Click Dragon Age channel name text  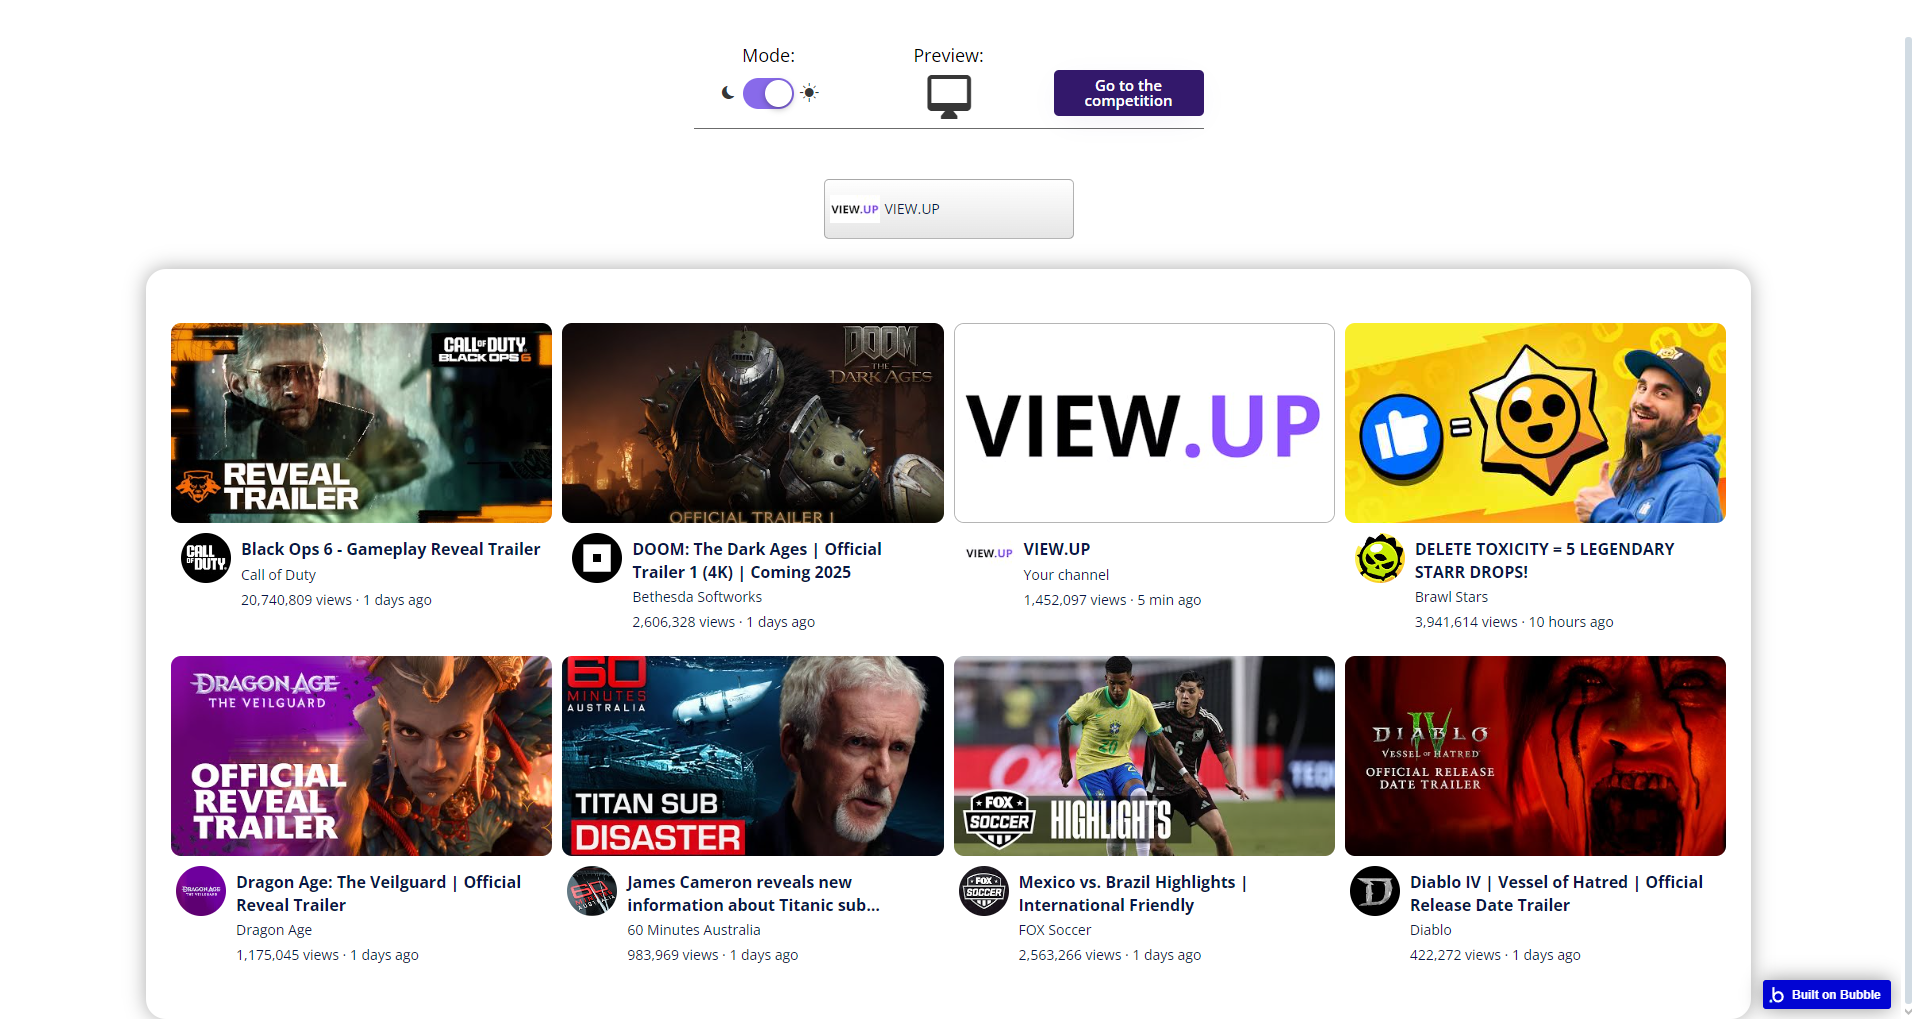click(274, 930)
